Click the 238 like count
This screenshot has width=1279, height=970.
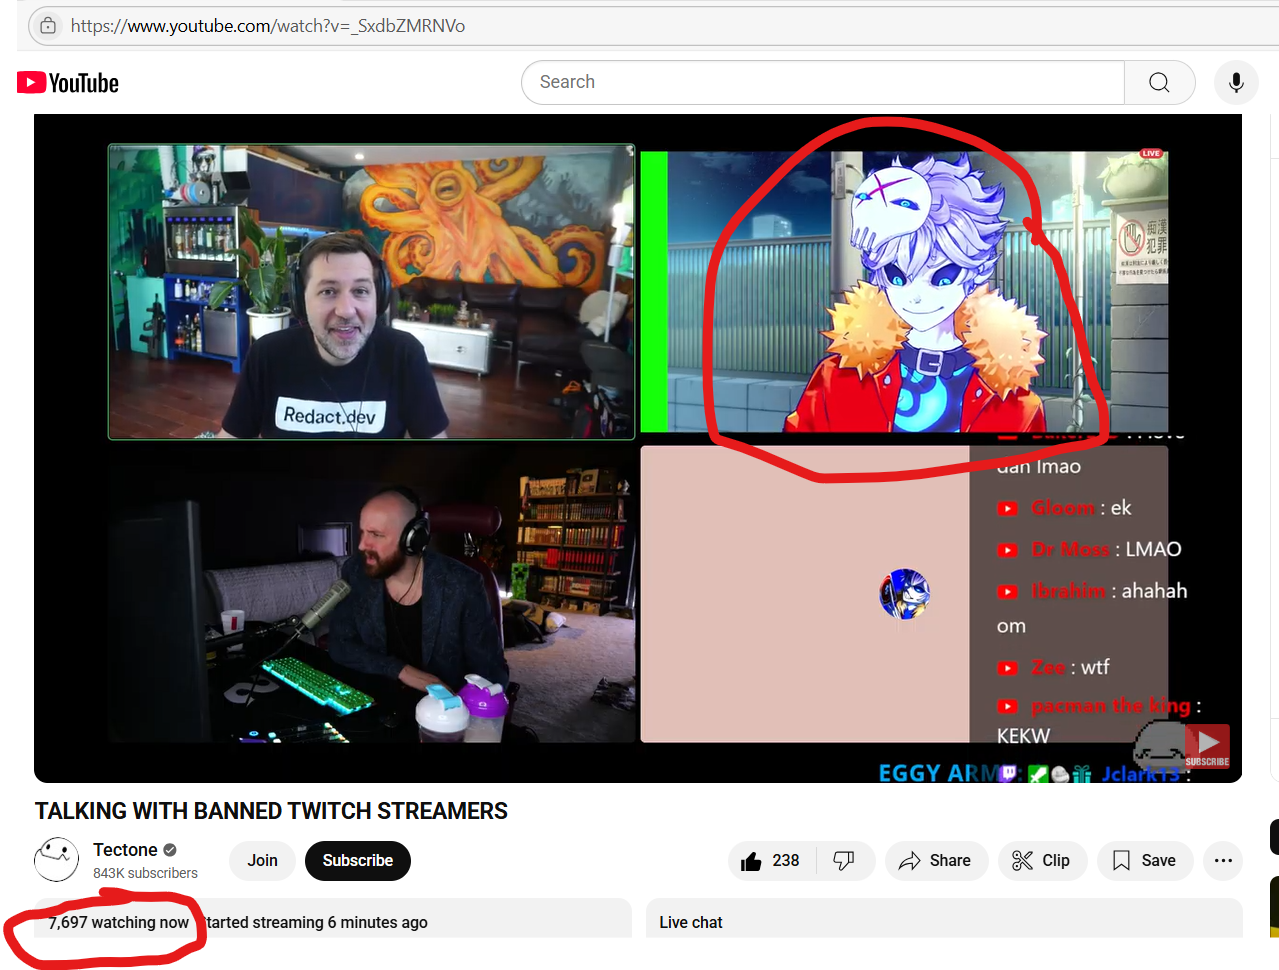(x=786, y=861)
